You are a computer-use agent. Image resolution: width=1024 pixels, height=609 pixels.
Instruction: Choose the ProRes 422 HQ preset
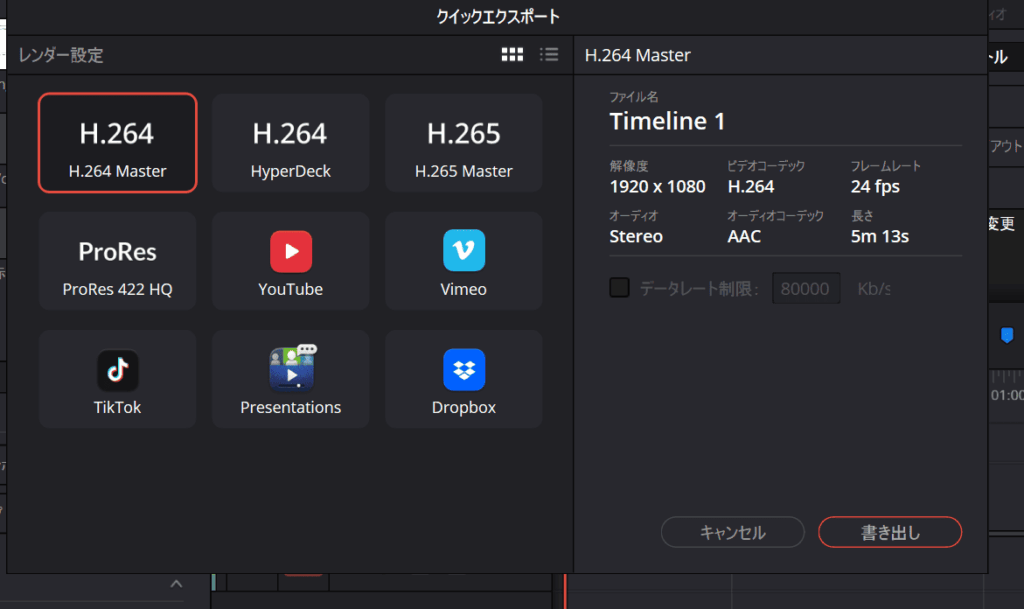tap(118, 261)
